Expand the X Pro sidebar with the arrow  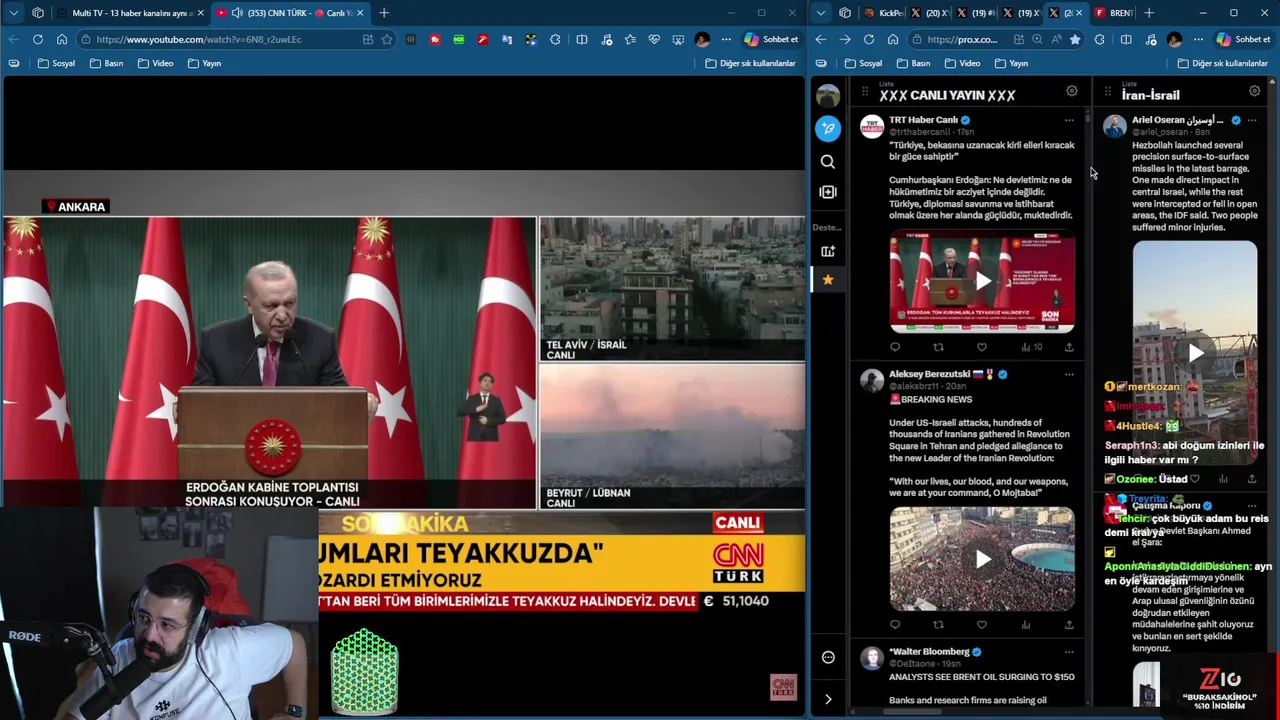(828, 699)
